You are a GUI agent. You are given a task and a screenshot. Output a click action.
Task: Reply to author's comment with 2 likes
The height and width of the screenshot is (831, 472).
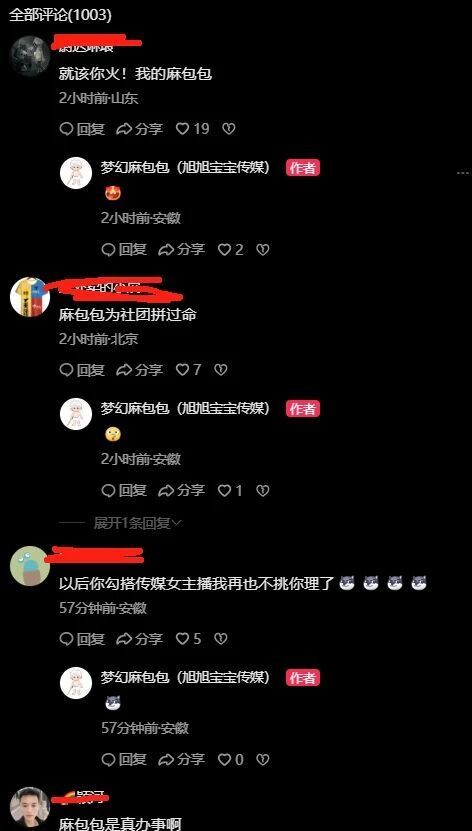point(124,250)
